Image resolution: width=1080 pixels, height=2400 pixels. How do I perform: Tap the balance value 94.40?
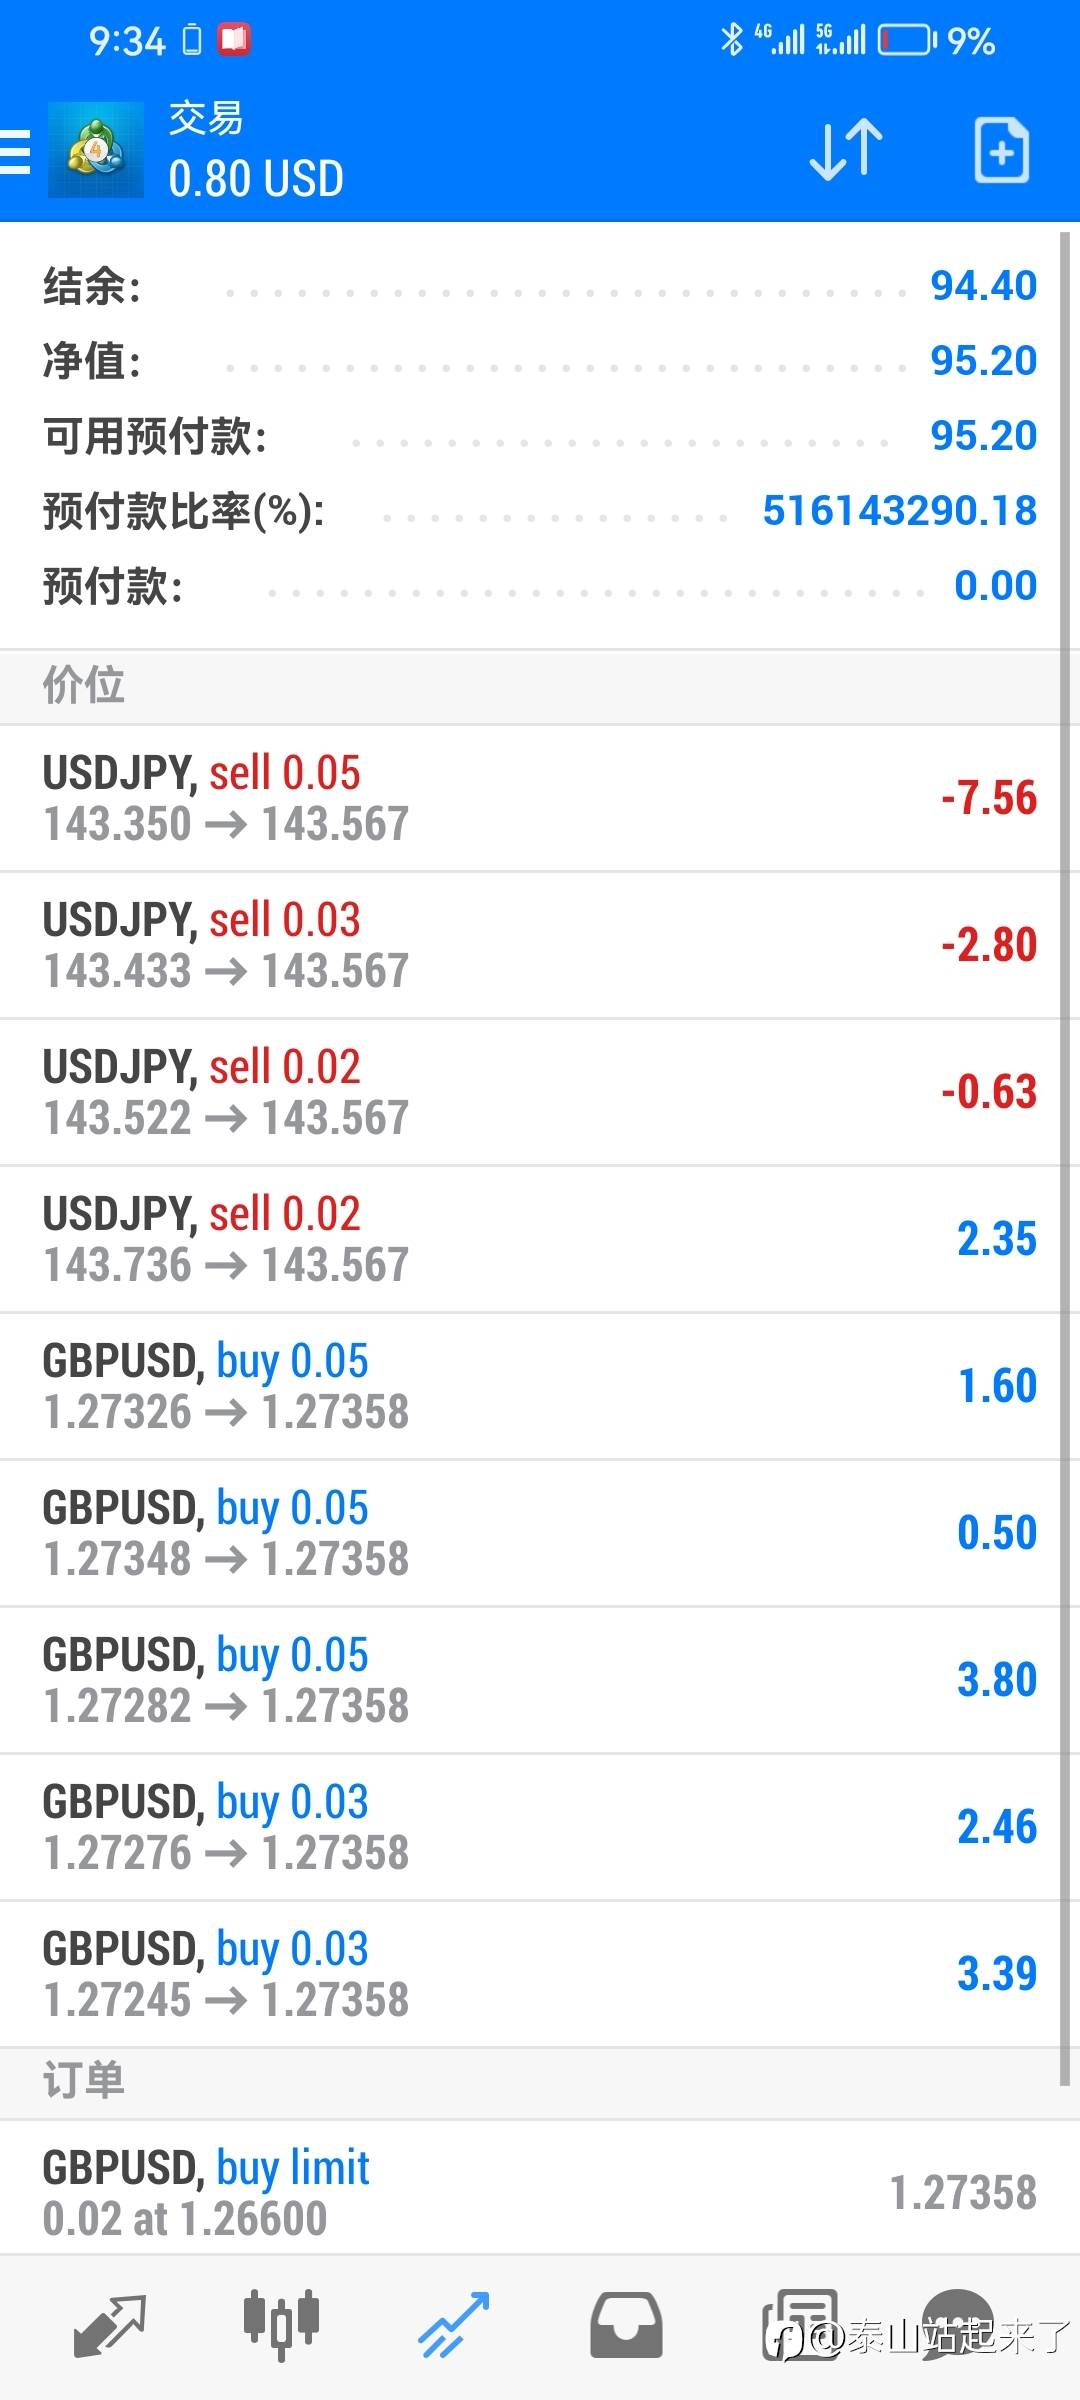coord(983,286)
